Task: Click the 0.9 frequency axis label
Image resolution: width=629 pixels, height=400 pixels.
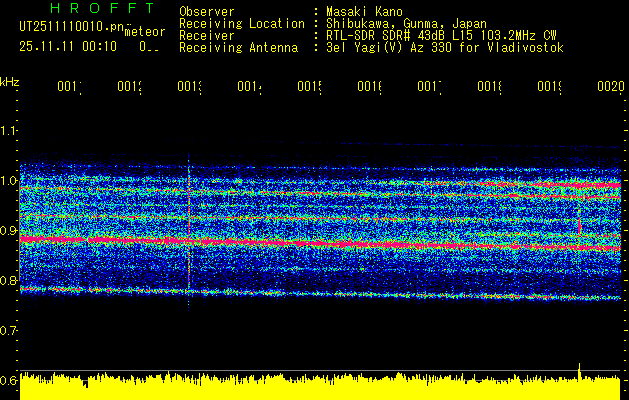Action: click(x=9, y=230)
